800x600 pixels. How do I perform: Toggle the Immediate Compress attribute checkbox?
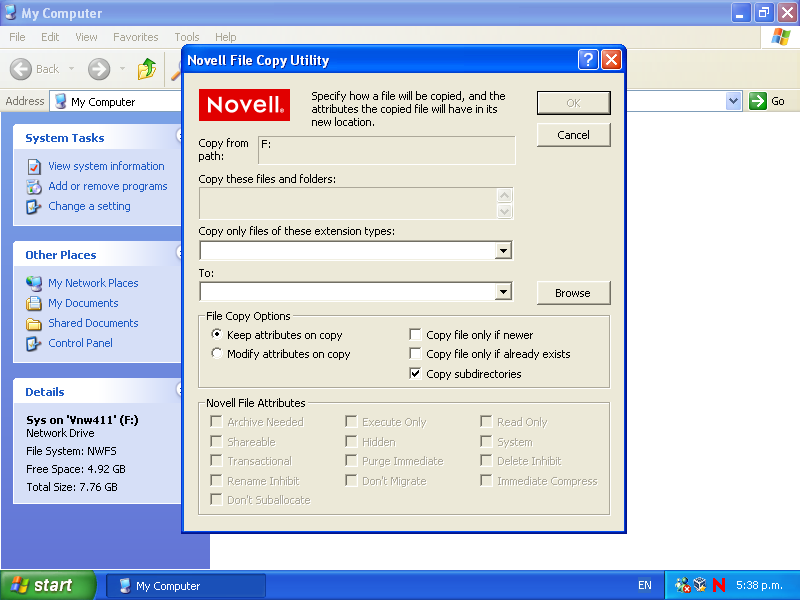click(486, 481)
